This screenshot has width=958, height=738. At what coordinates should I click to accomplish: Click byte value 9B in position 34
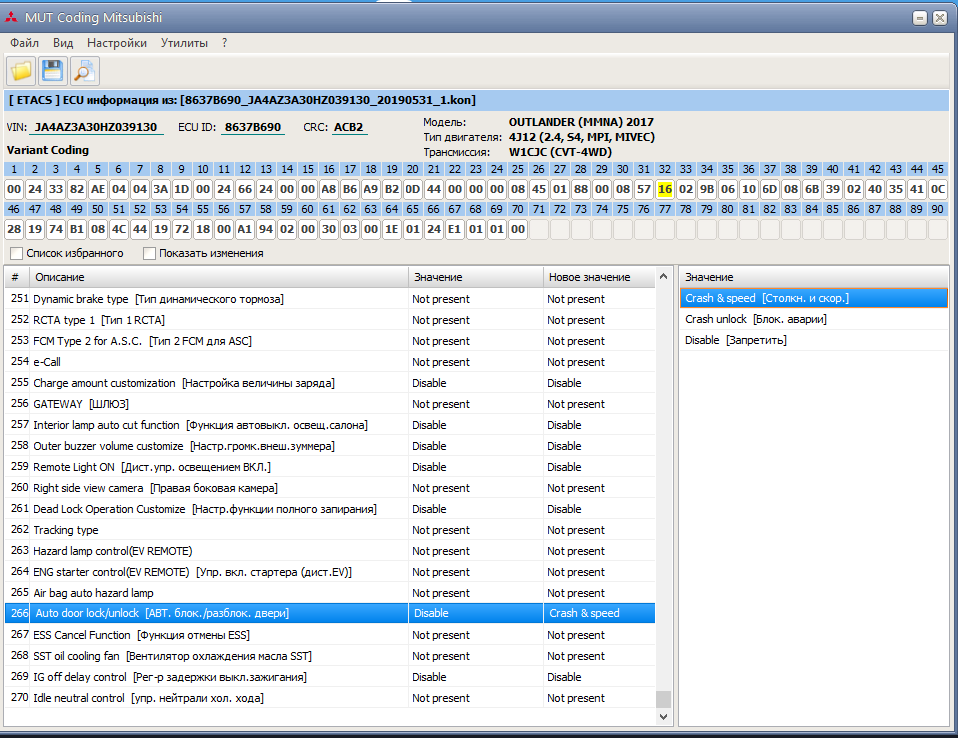click(707, 189)
